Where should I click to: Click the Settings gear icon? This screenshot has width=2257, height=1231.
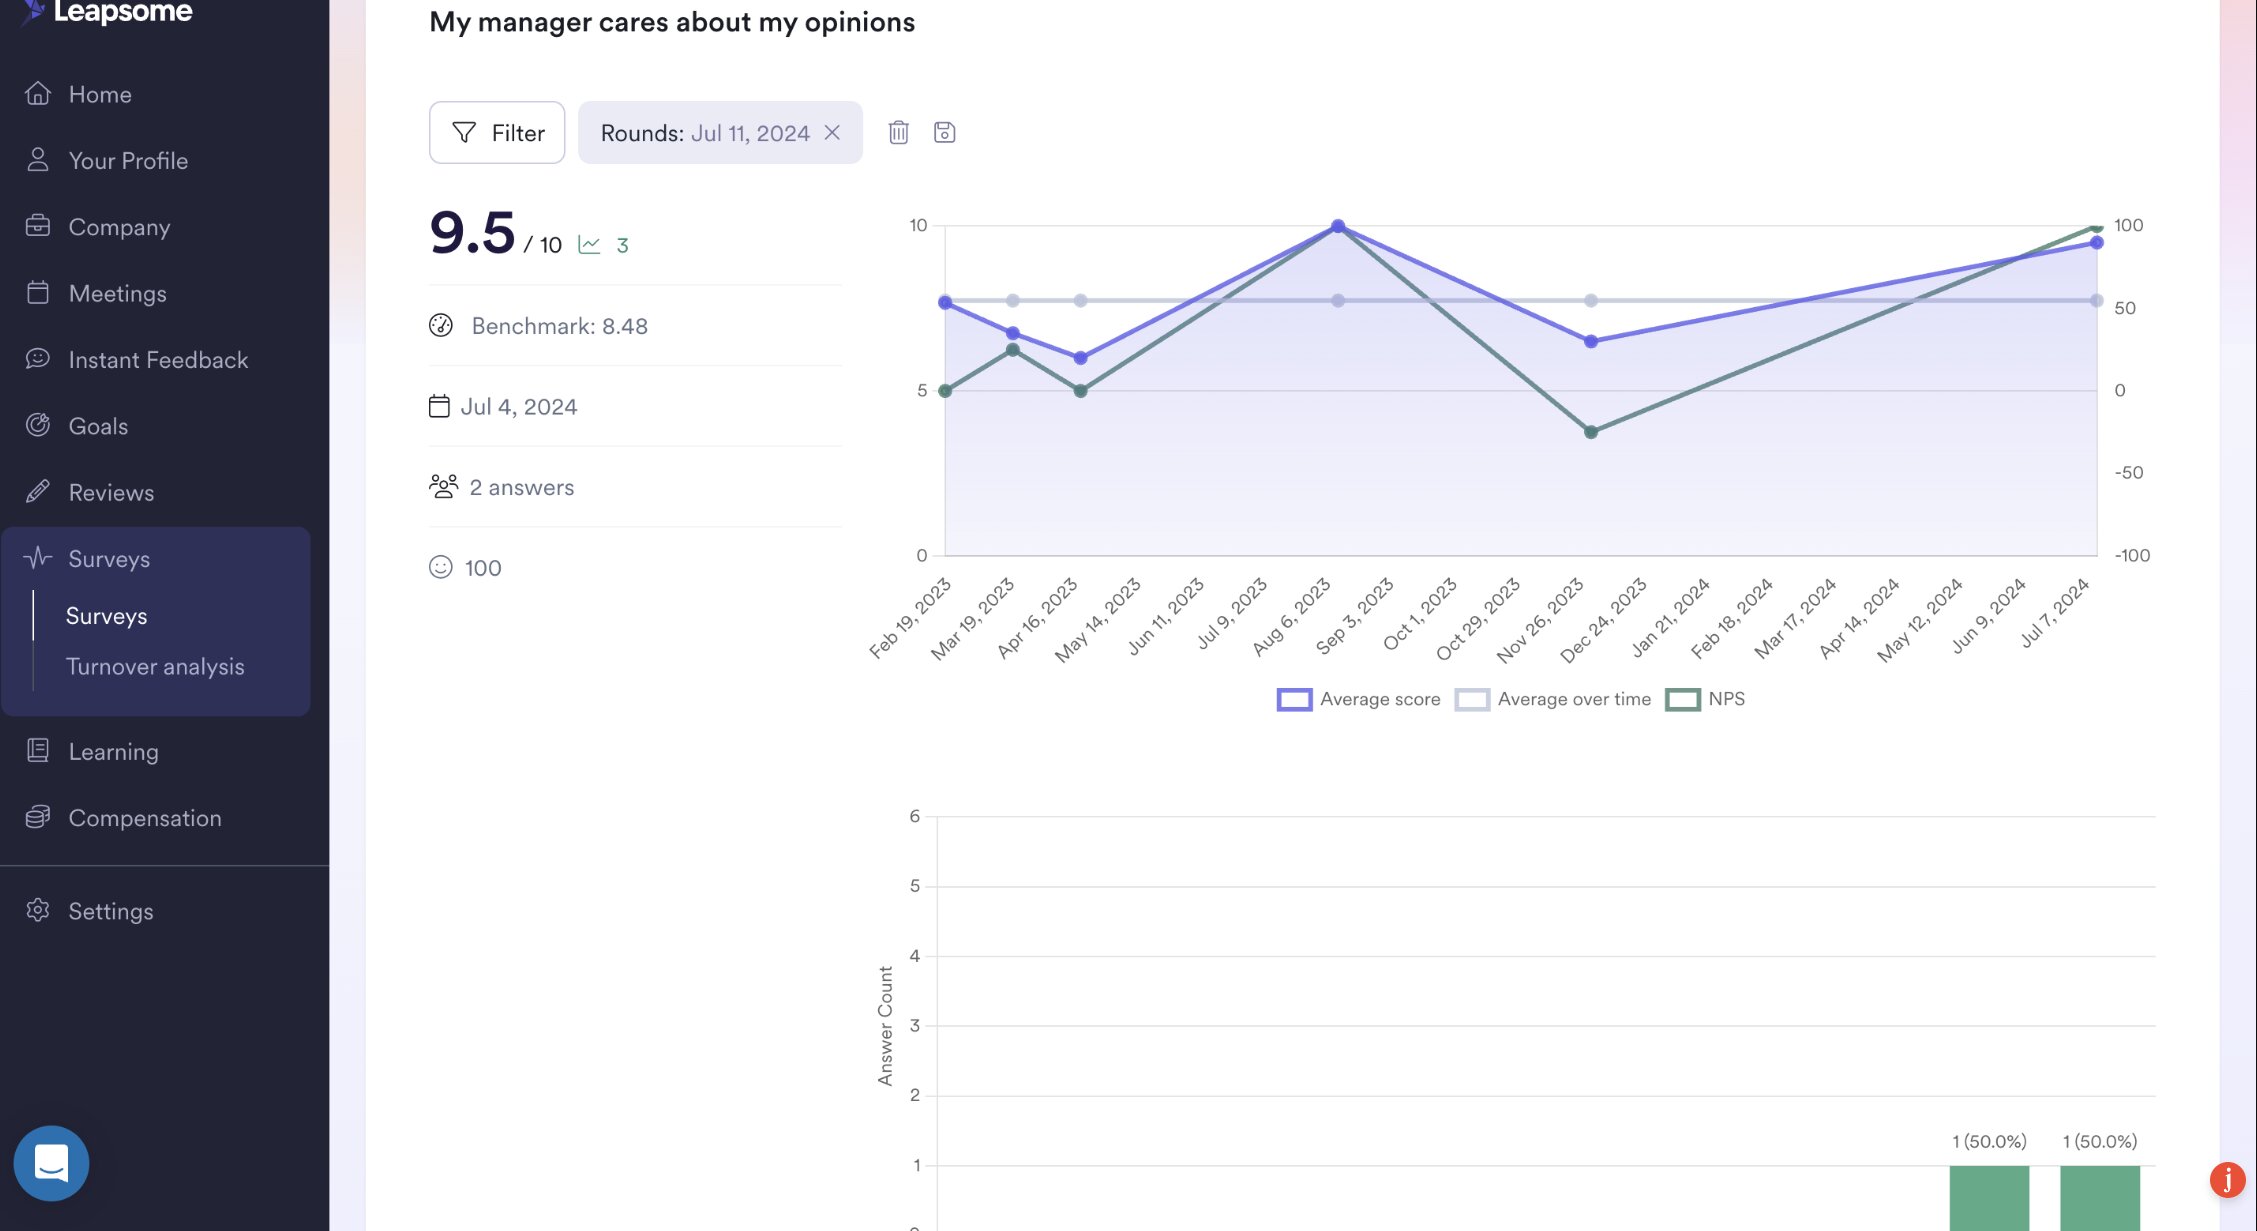pos(38,910)
